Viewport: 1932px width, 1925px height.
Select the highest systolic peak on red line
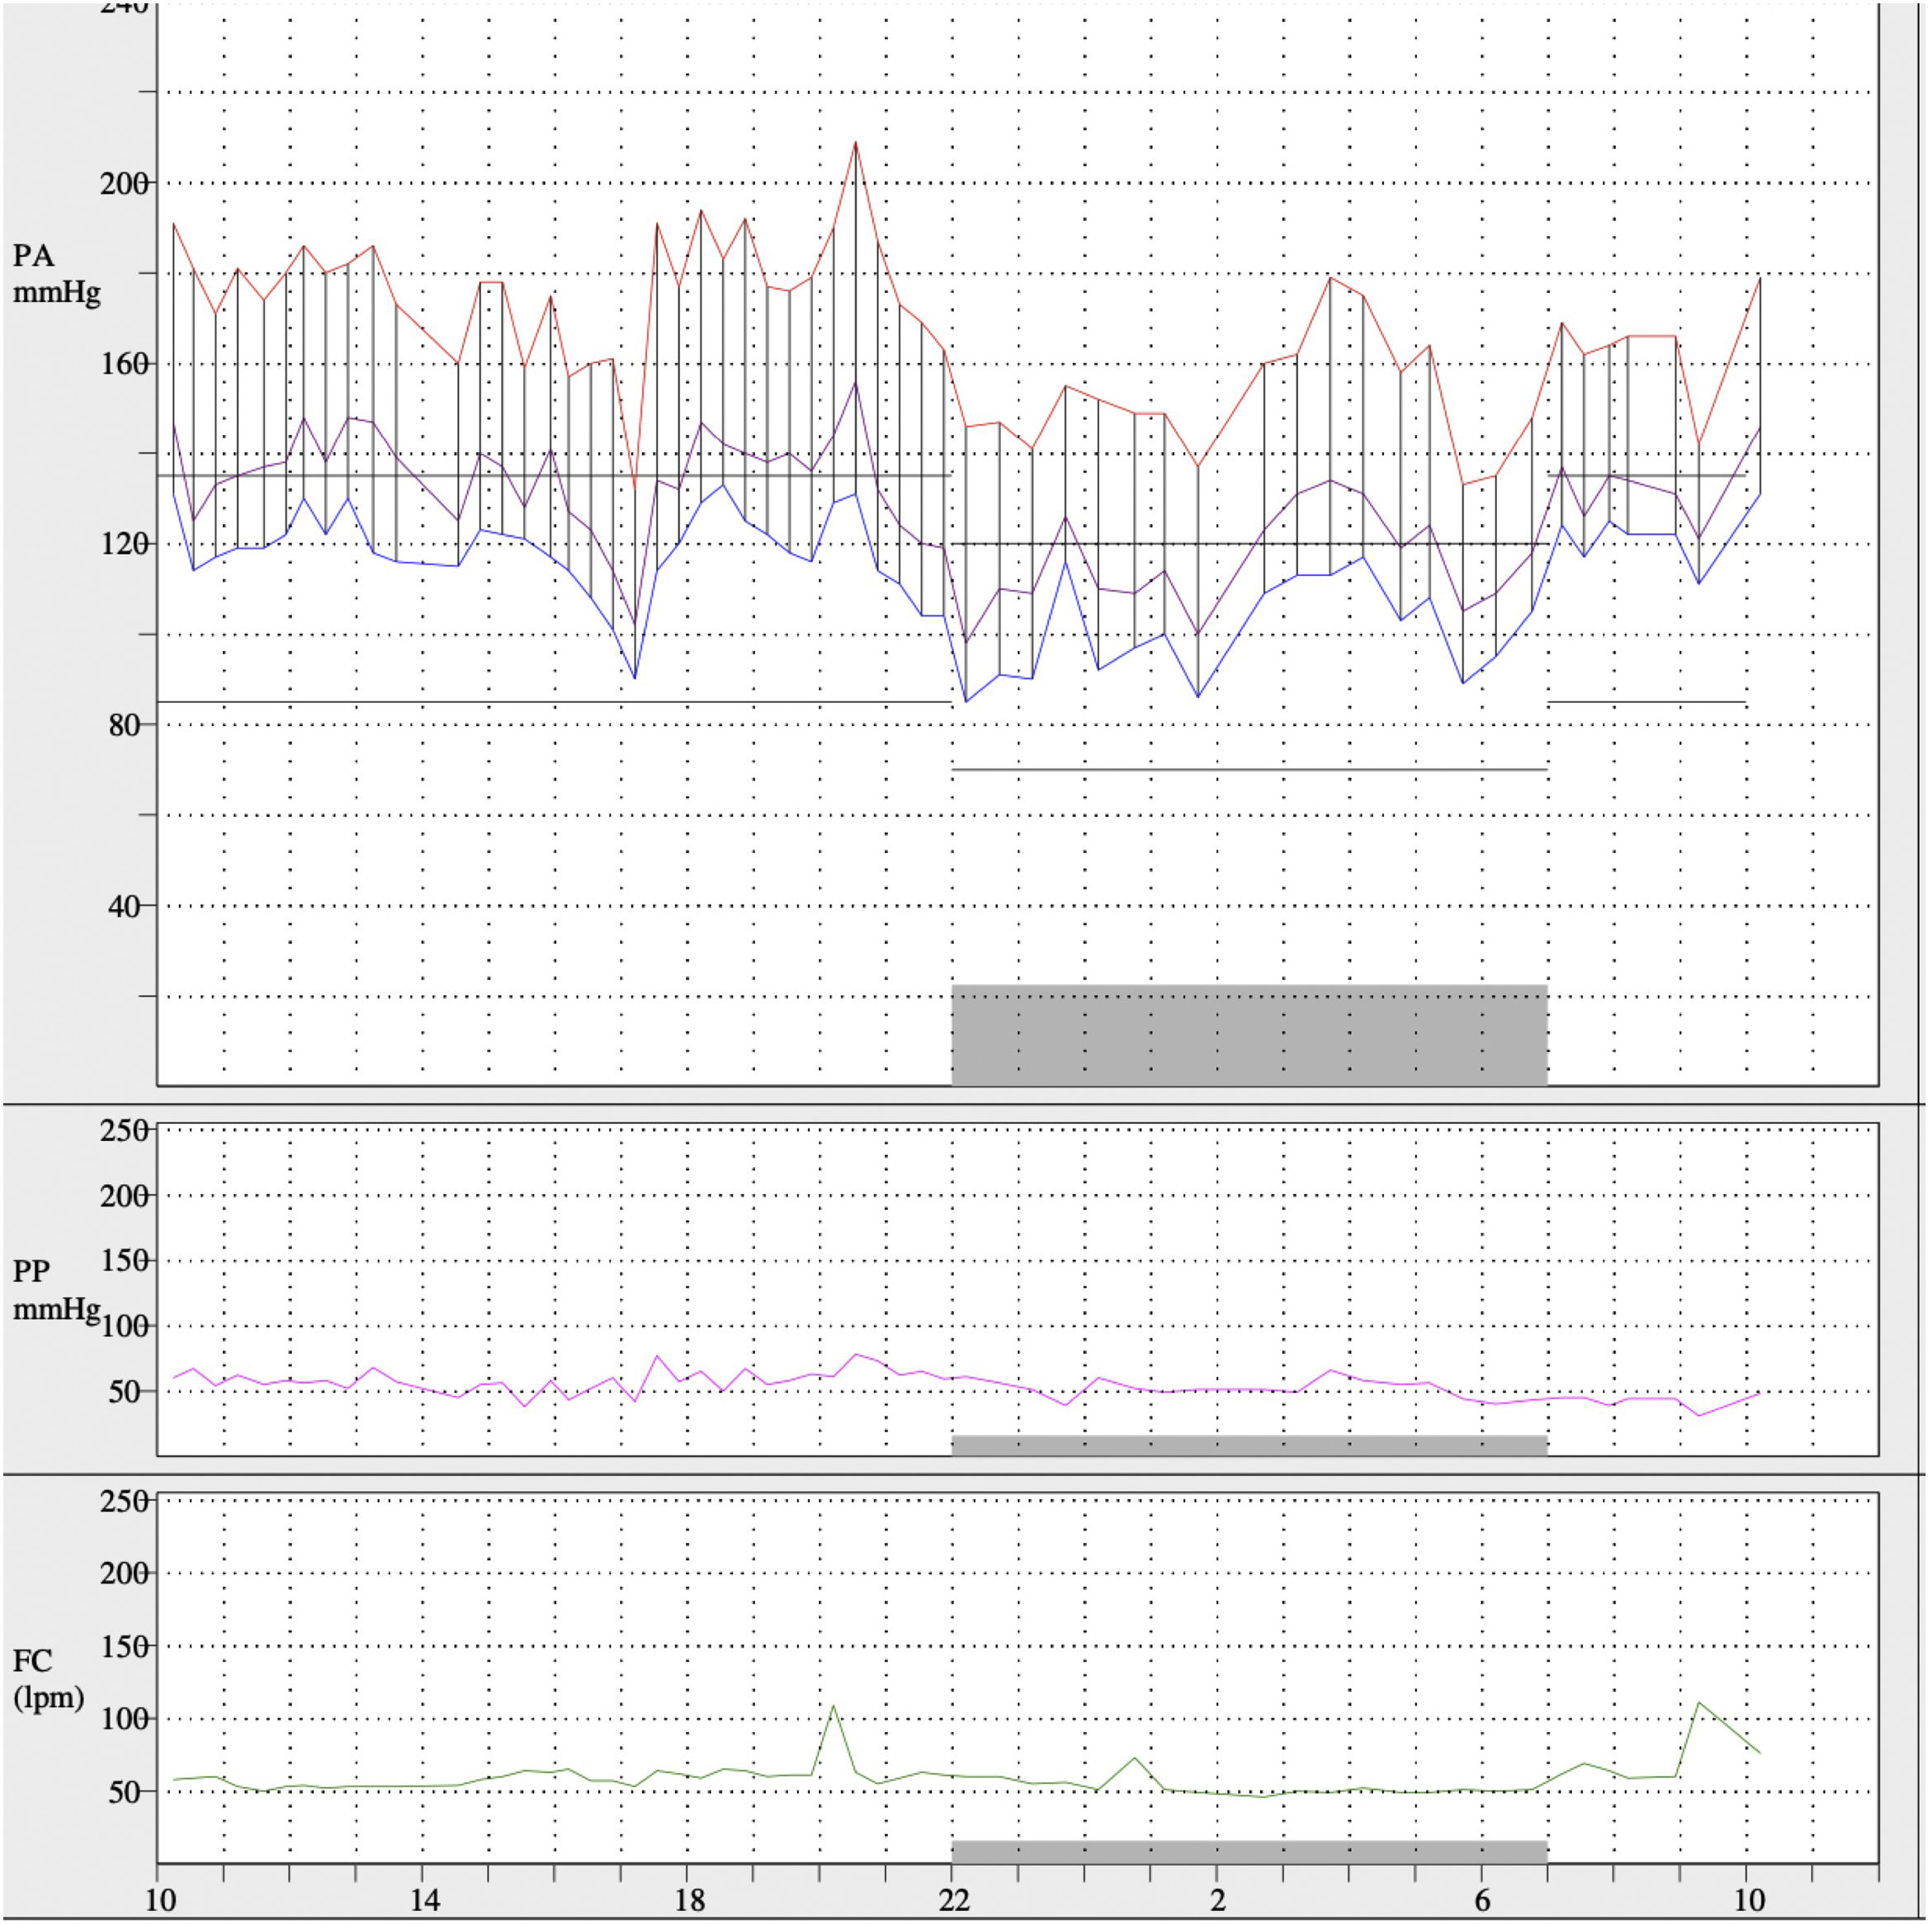click(x=855, y=143)
